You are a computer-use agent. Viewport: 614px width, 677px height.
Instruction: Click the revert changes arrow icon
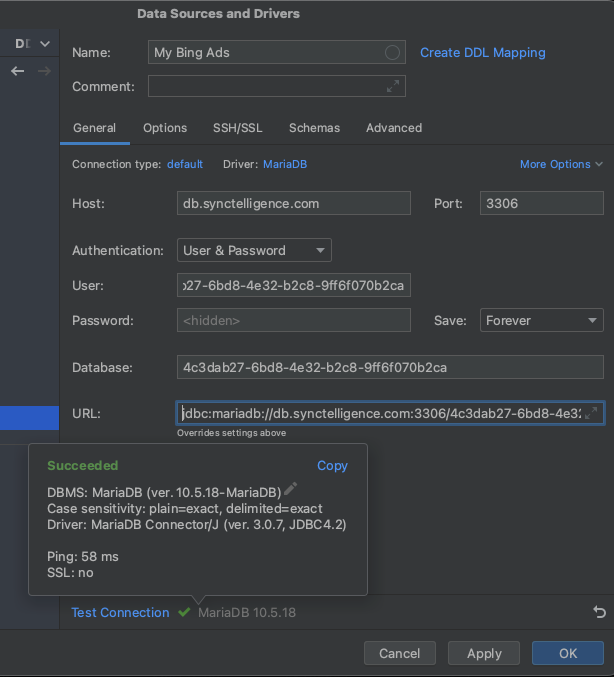[599, 612]
